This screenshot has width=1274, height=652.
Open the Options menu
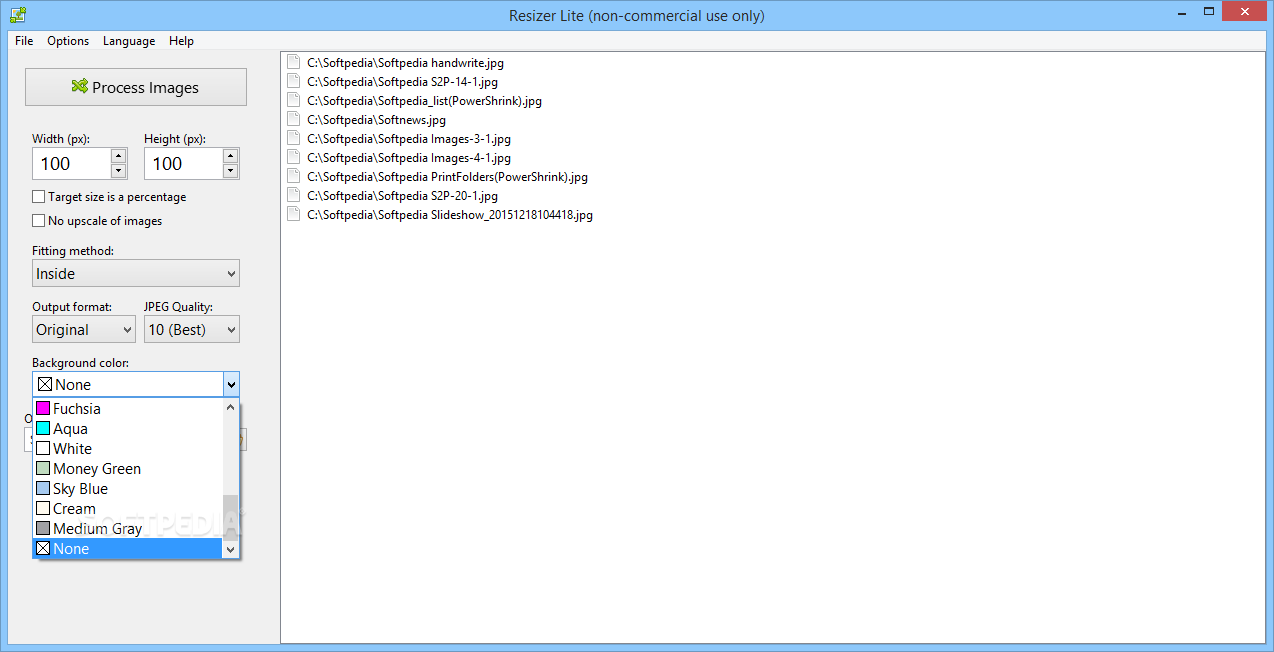(68, 41)
